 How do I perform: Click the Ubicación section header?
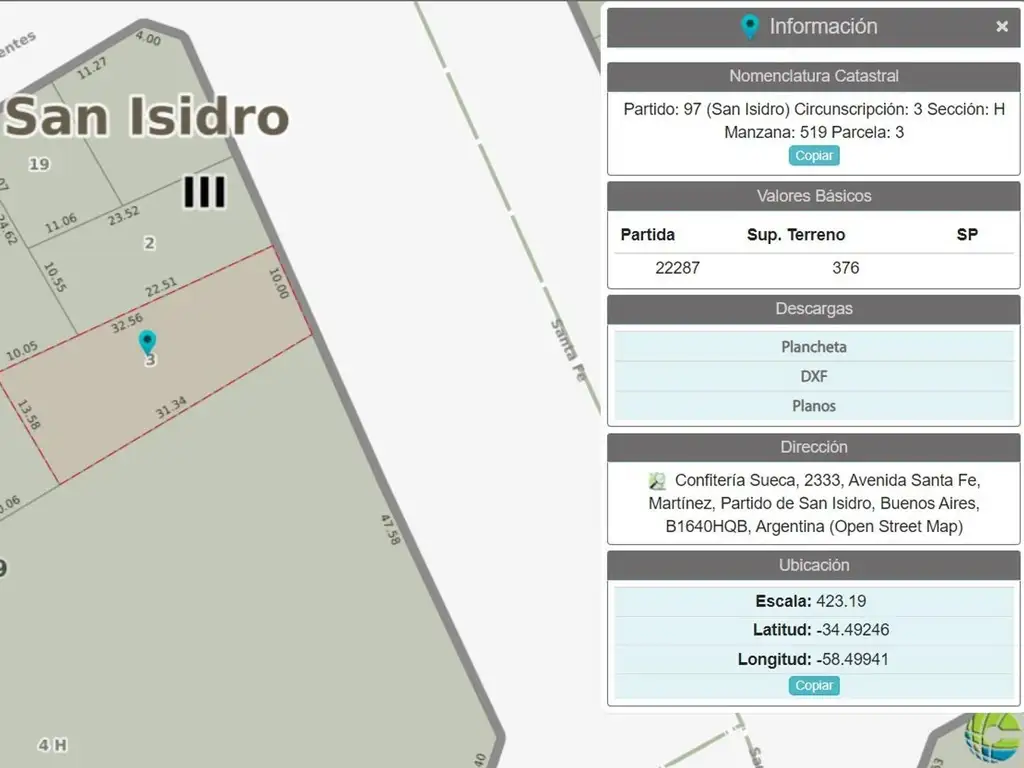point(814,565)
